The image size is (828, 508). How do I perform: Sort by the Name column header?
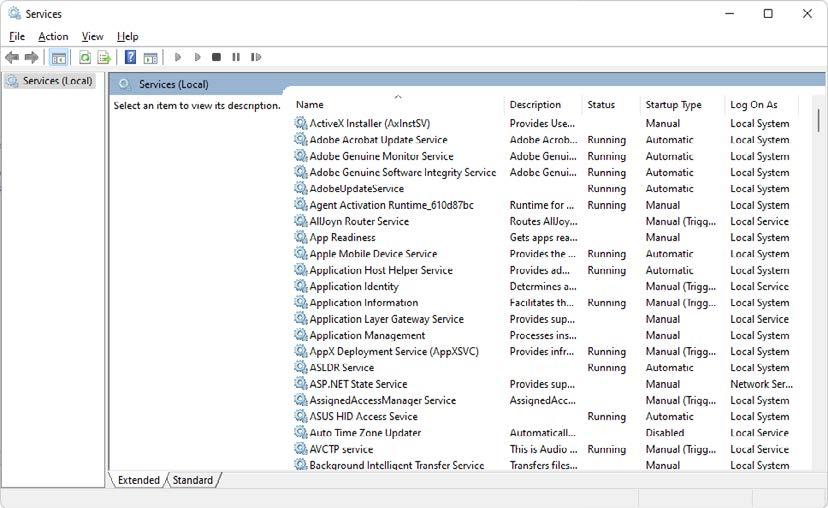click(x=398, y=105)
